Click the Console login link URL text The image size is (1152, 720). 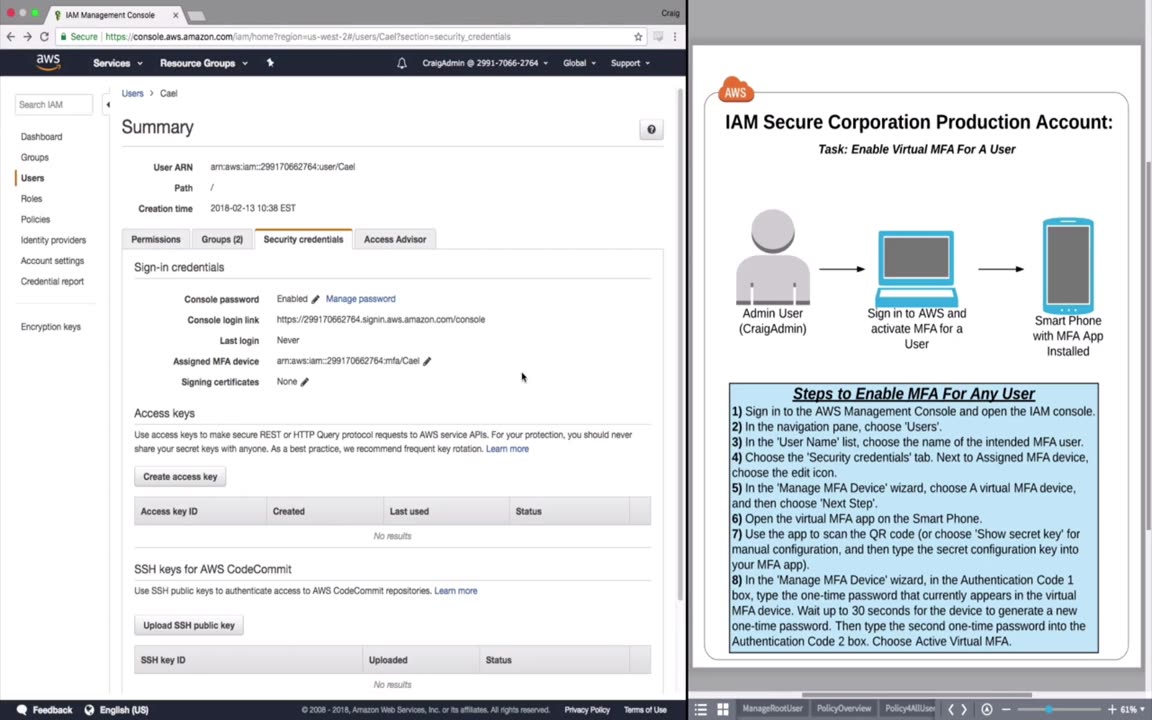click(x=381, y=320)
